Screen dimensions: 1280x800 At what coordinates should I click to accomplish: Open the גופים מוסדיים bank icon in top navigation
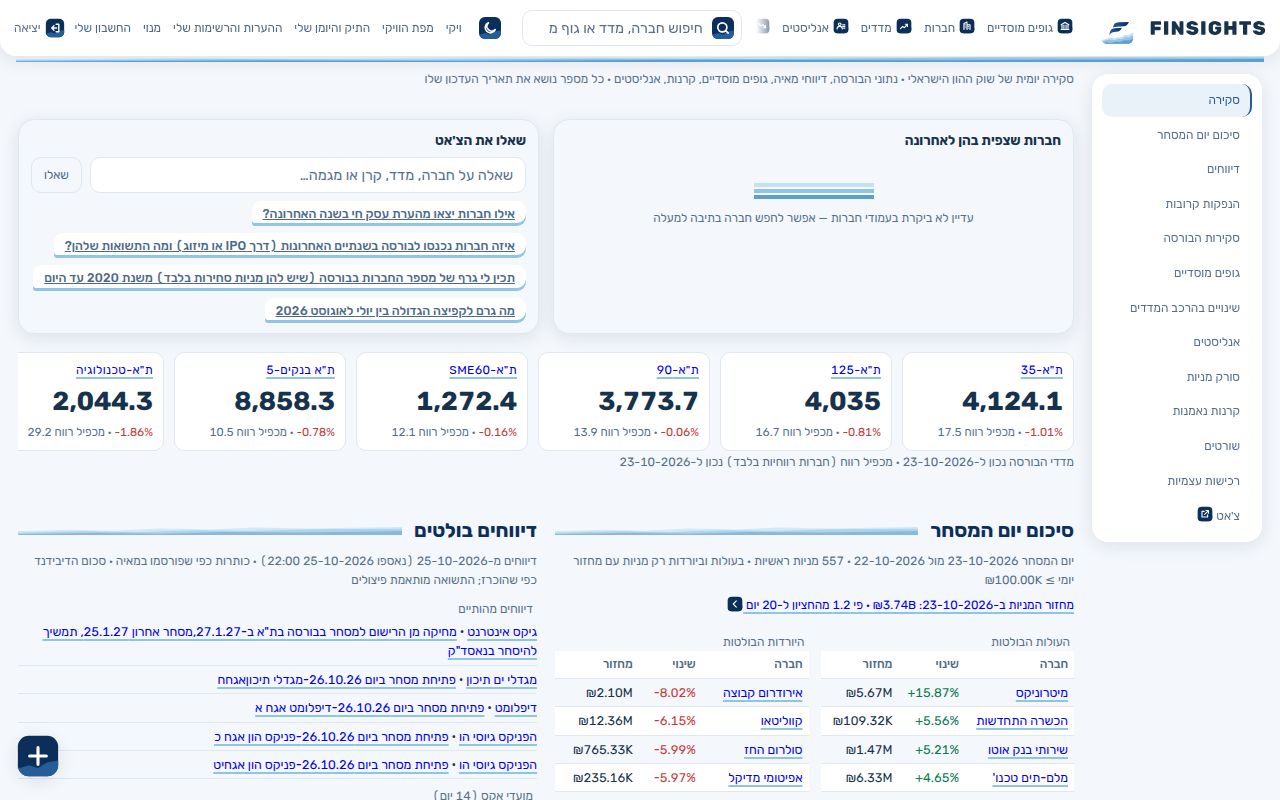coord(1065,27)
